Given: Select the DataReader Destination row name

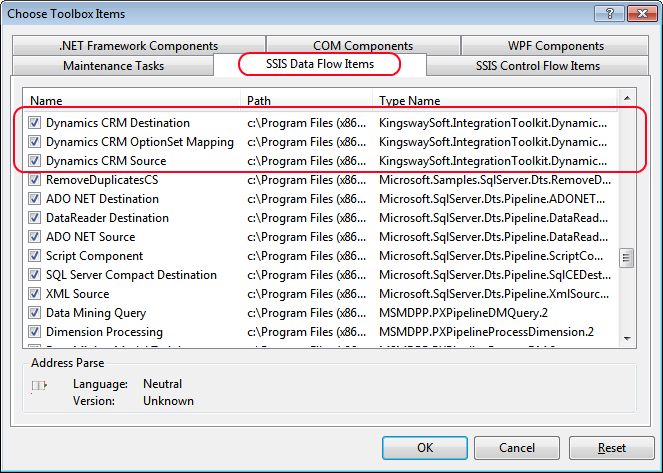Looking at the screenshot, I should (107, 218).
